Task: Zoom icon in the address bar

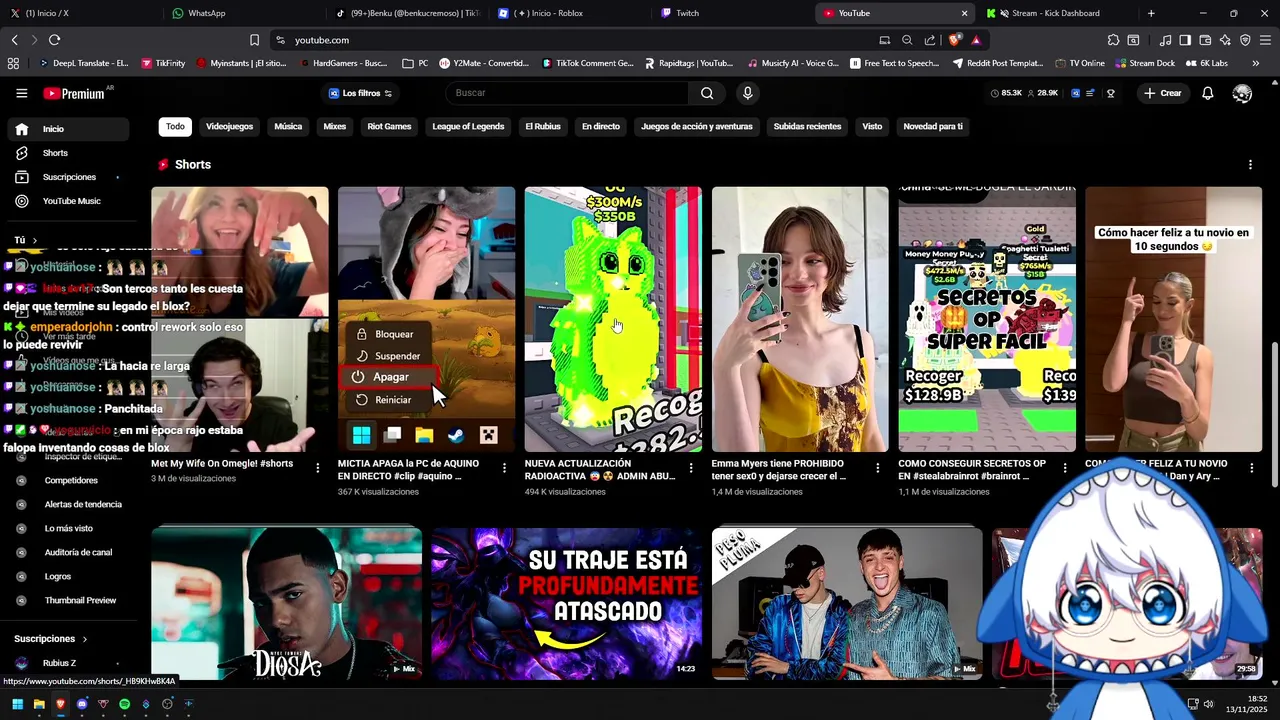Action: pos(907,40)
